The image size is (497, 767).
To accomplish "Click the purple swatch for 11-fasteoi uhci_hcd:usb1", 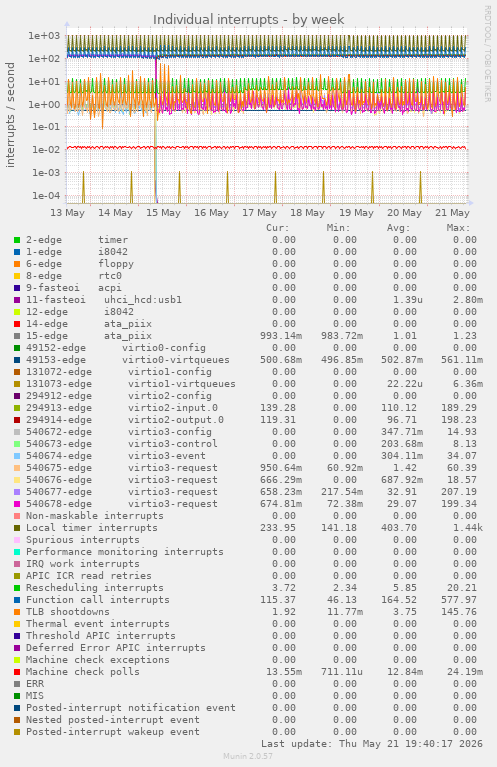I will point(17,300).
